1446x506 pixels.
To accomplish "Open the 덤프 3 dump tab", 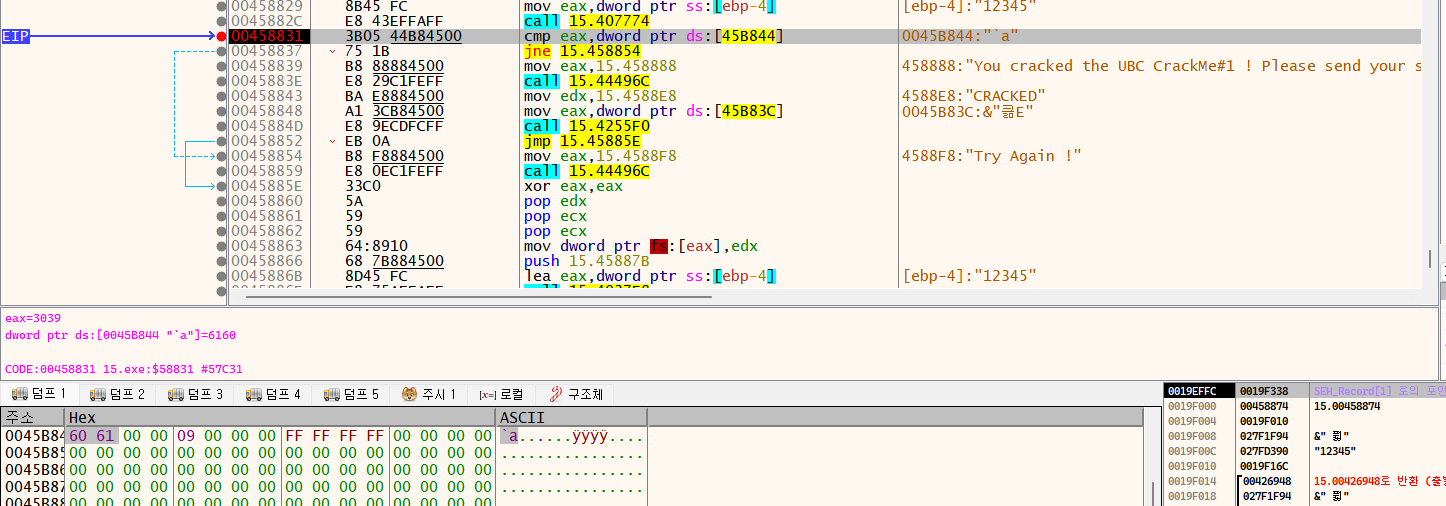I will (196, 394).
